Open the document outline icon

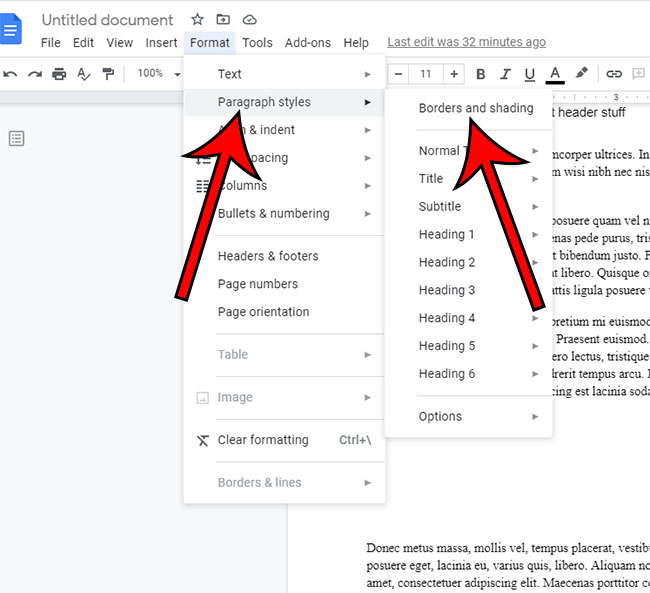16,139
